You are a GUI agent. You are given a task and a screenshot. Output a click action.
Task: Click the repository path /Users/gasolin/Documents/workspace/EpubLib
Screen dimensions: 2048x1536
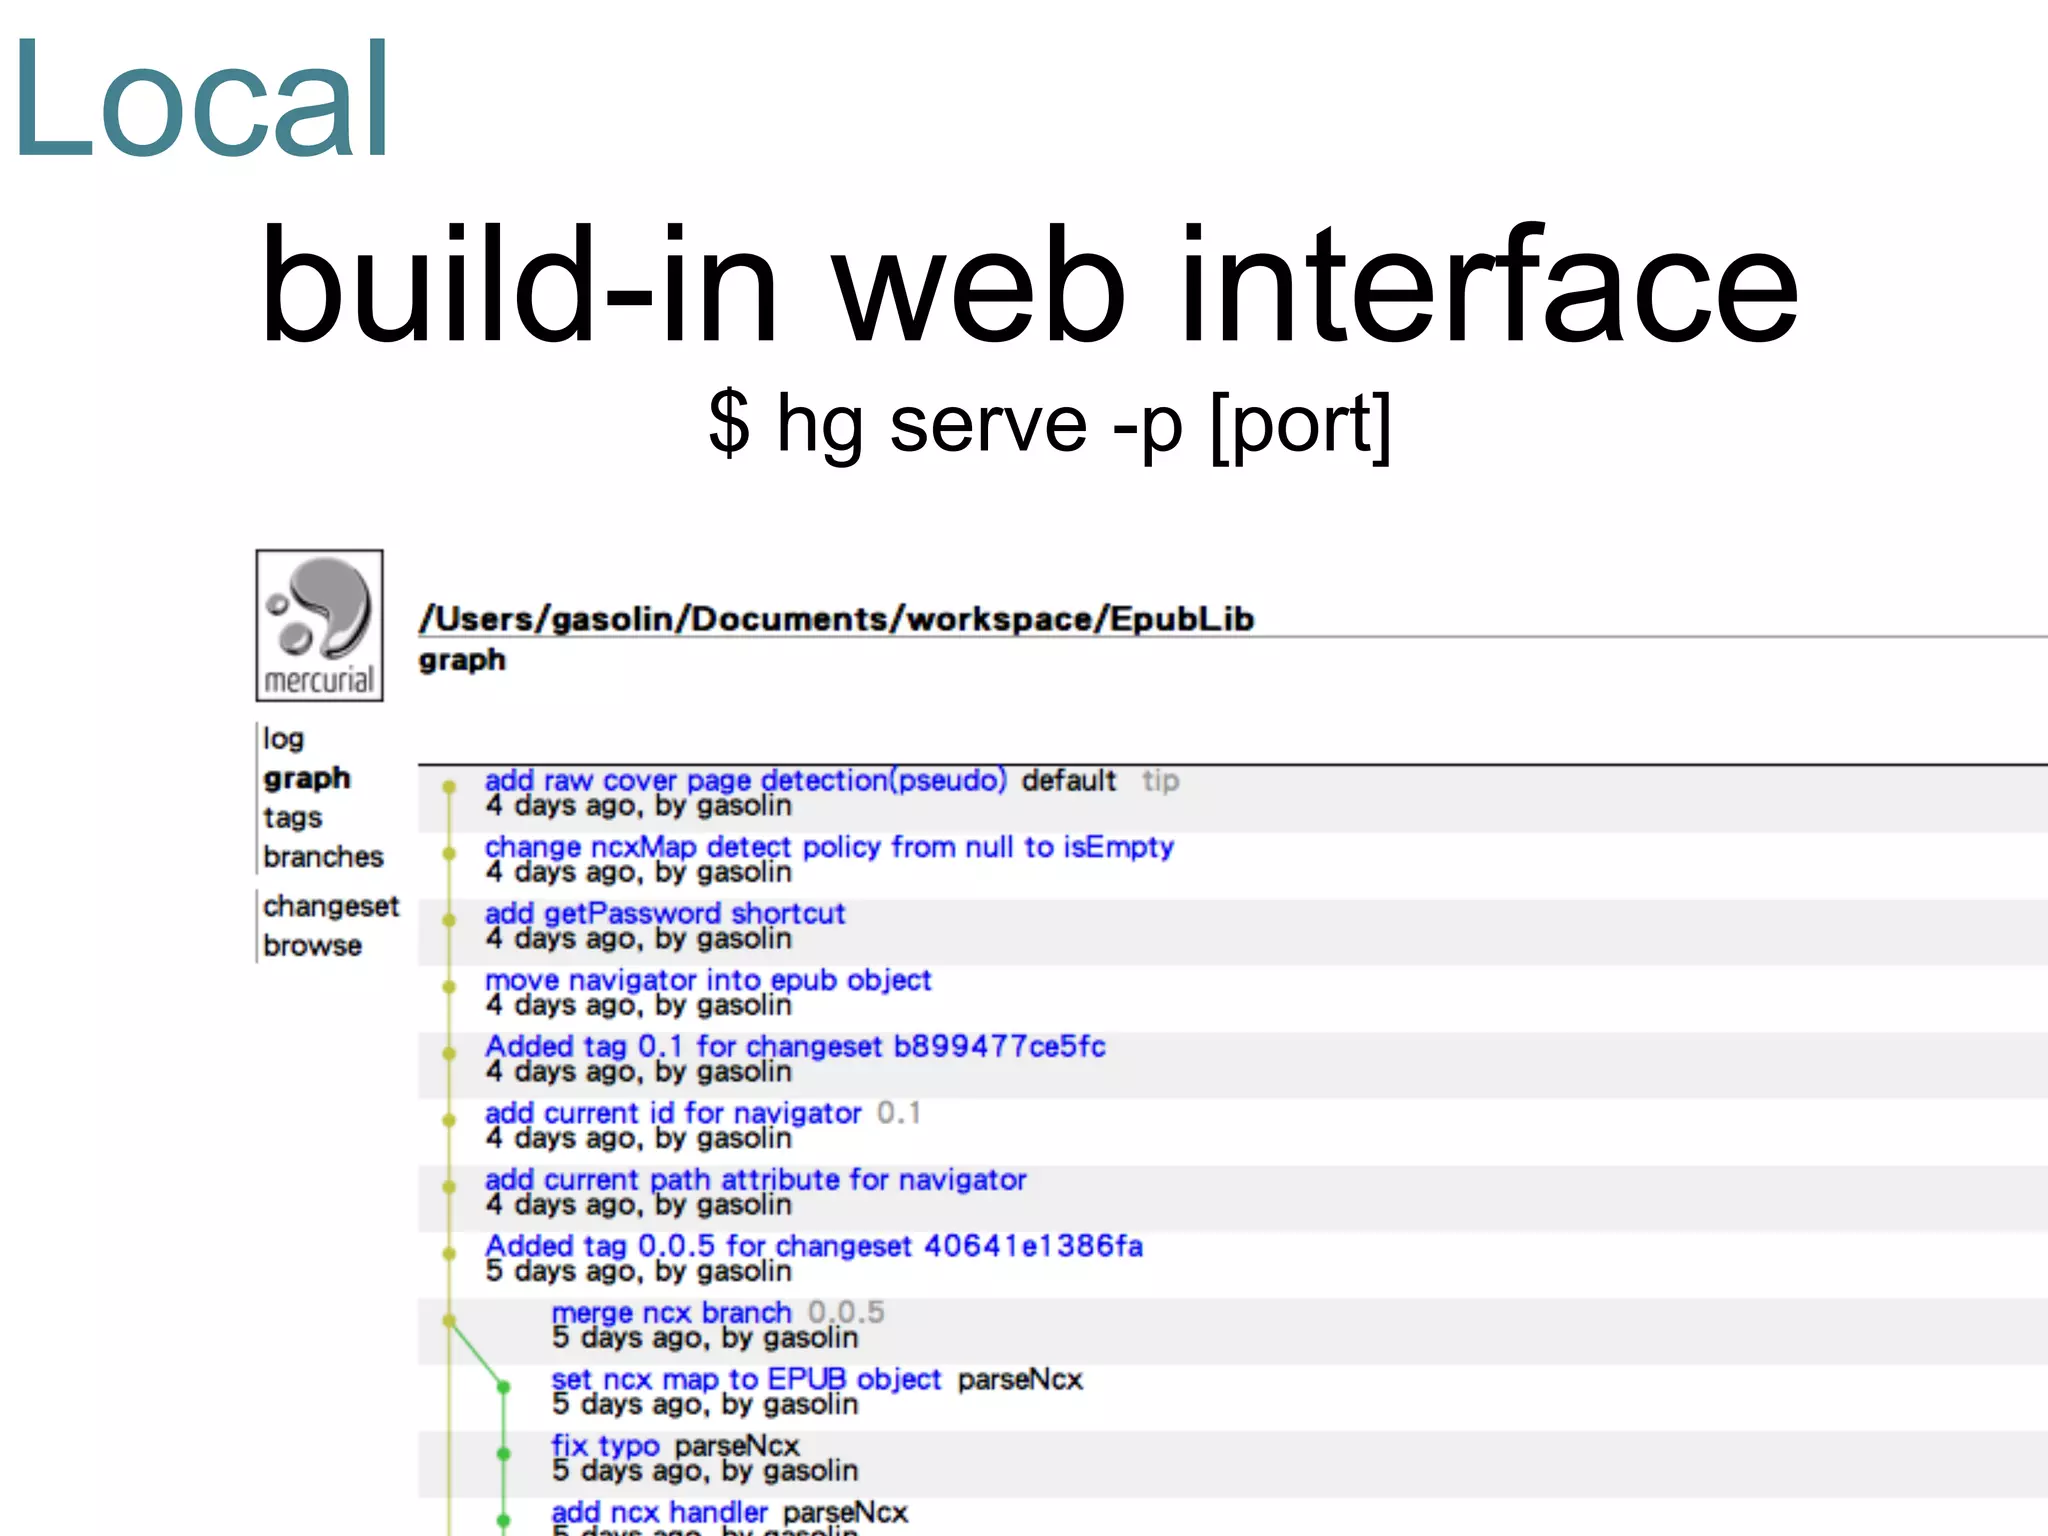coord(837,619)
